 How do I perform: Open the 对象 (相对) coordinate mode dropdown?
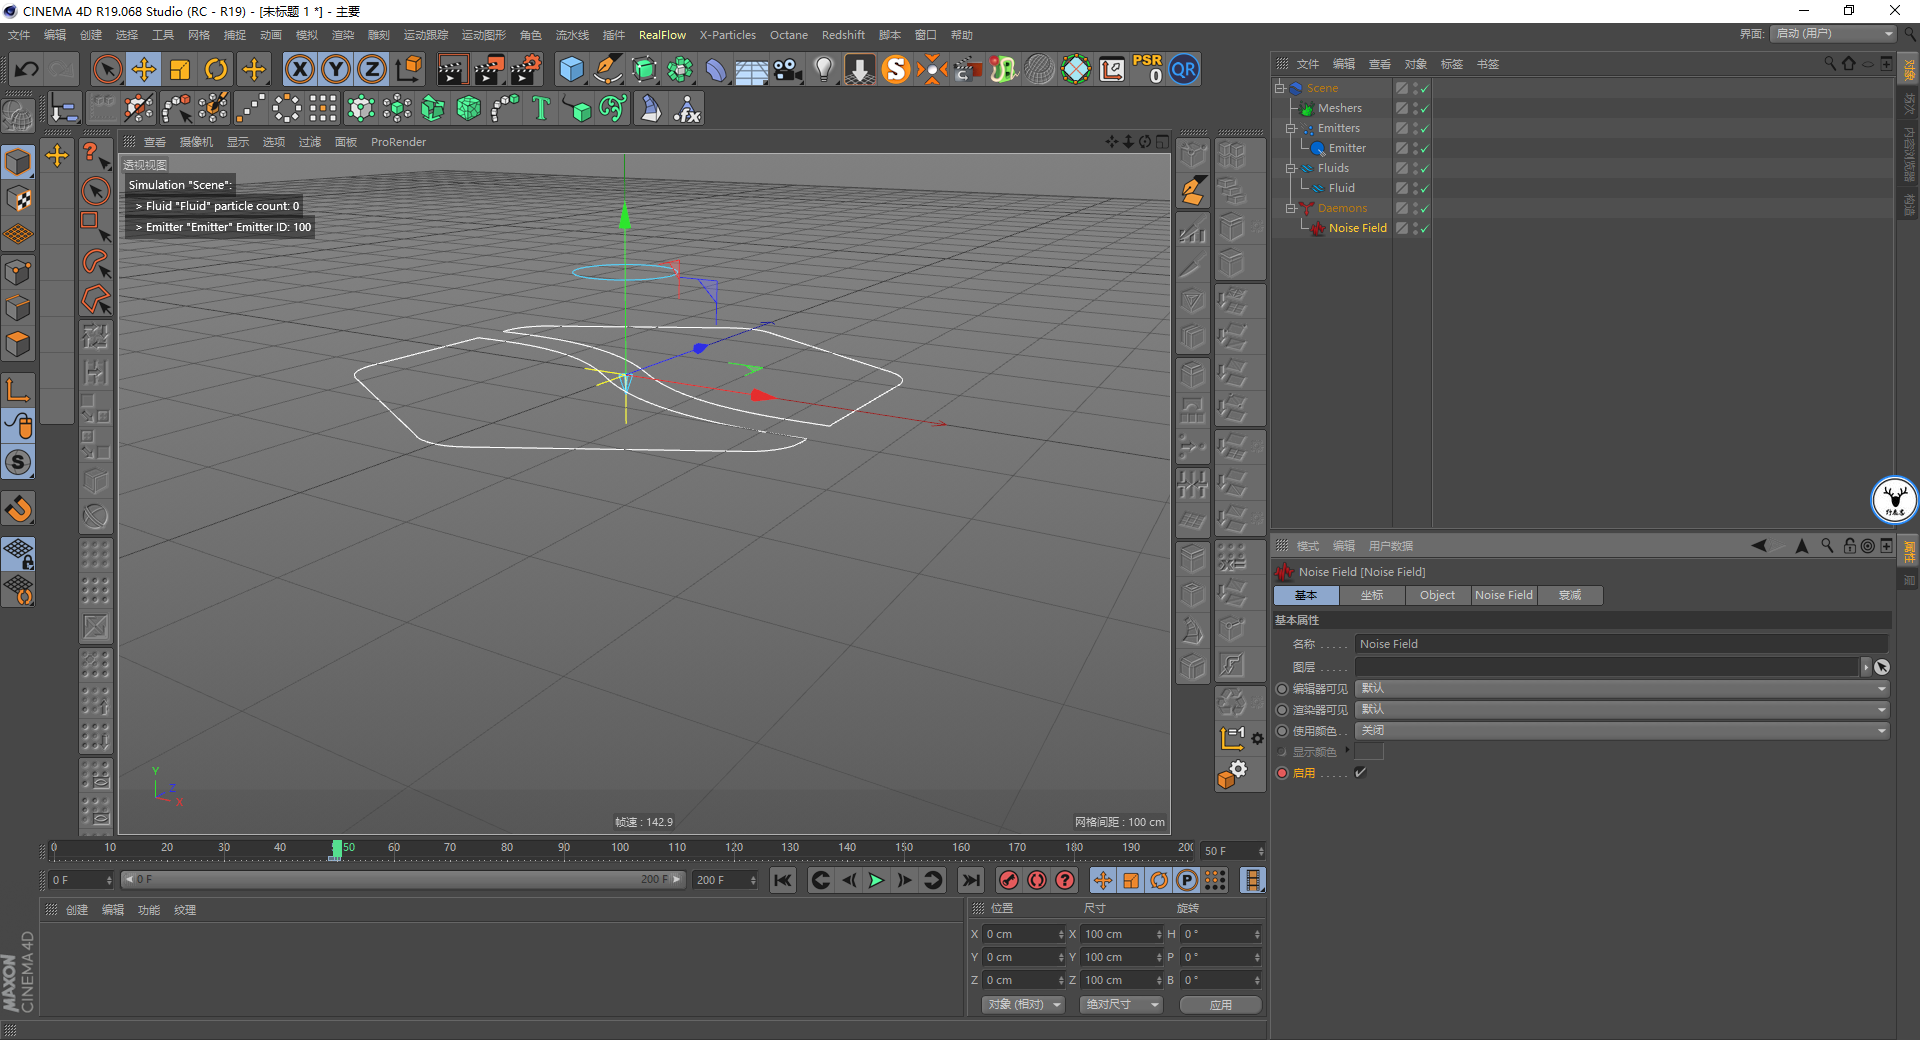1022,1005
